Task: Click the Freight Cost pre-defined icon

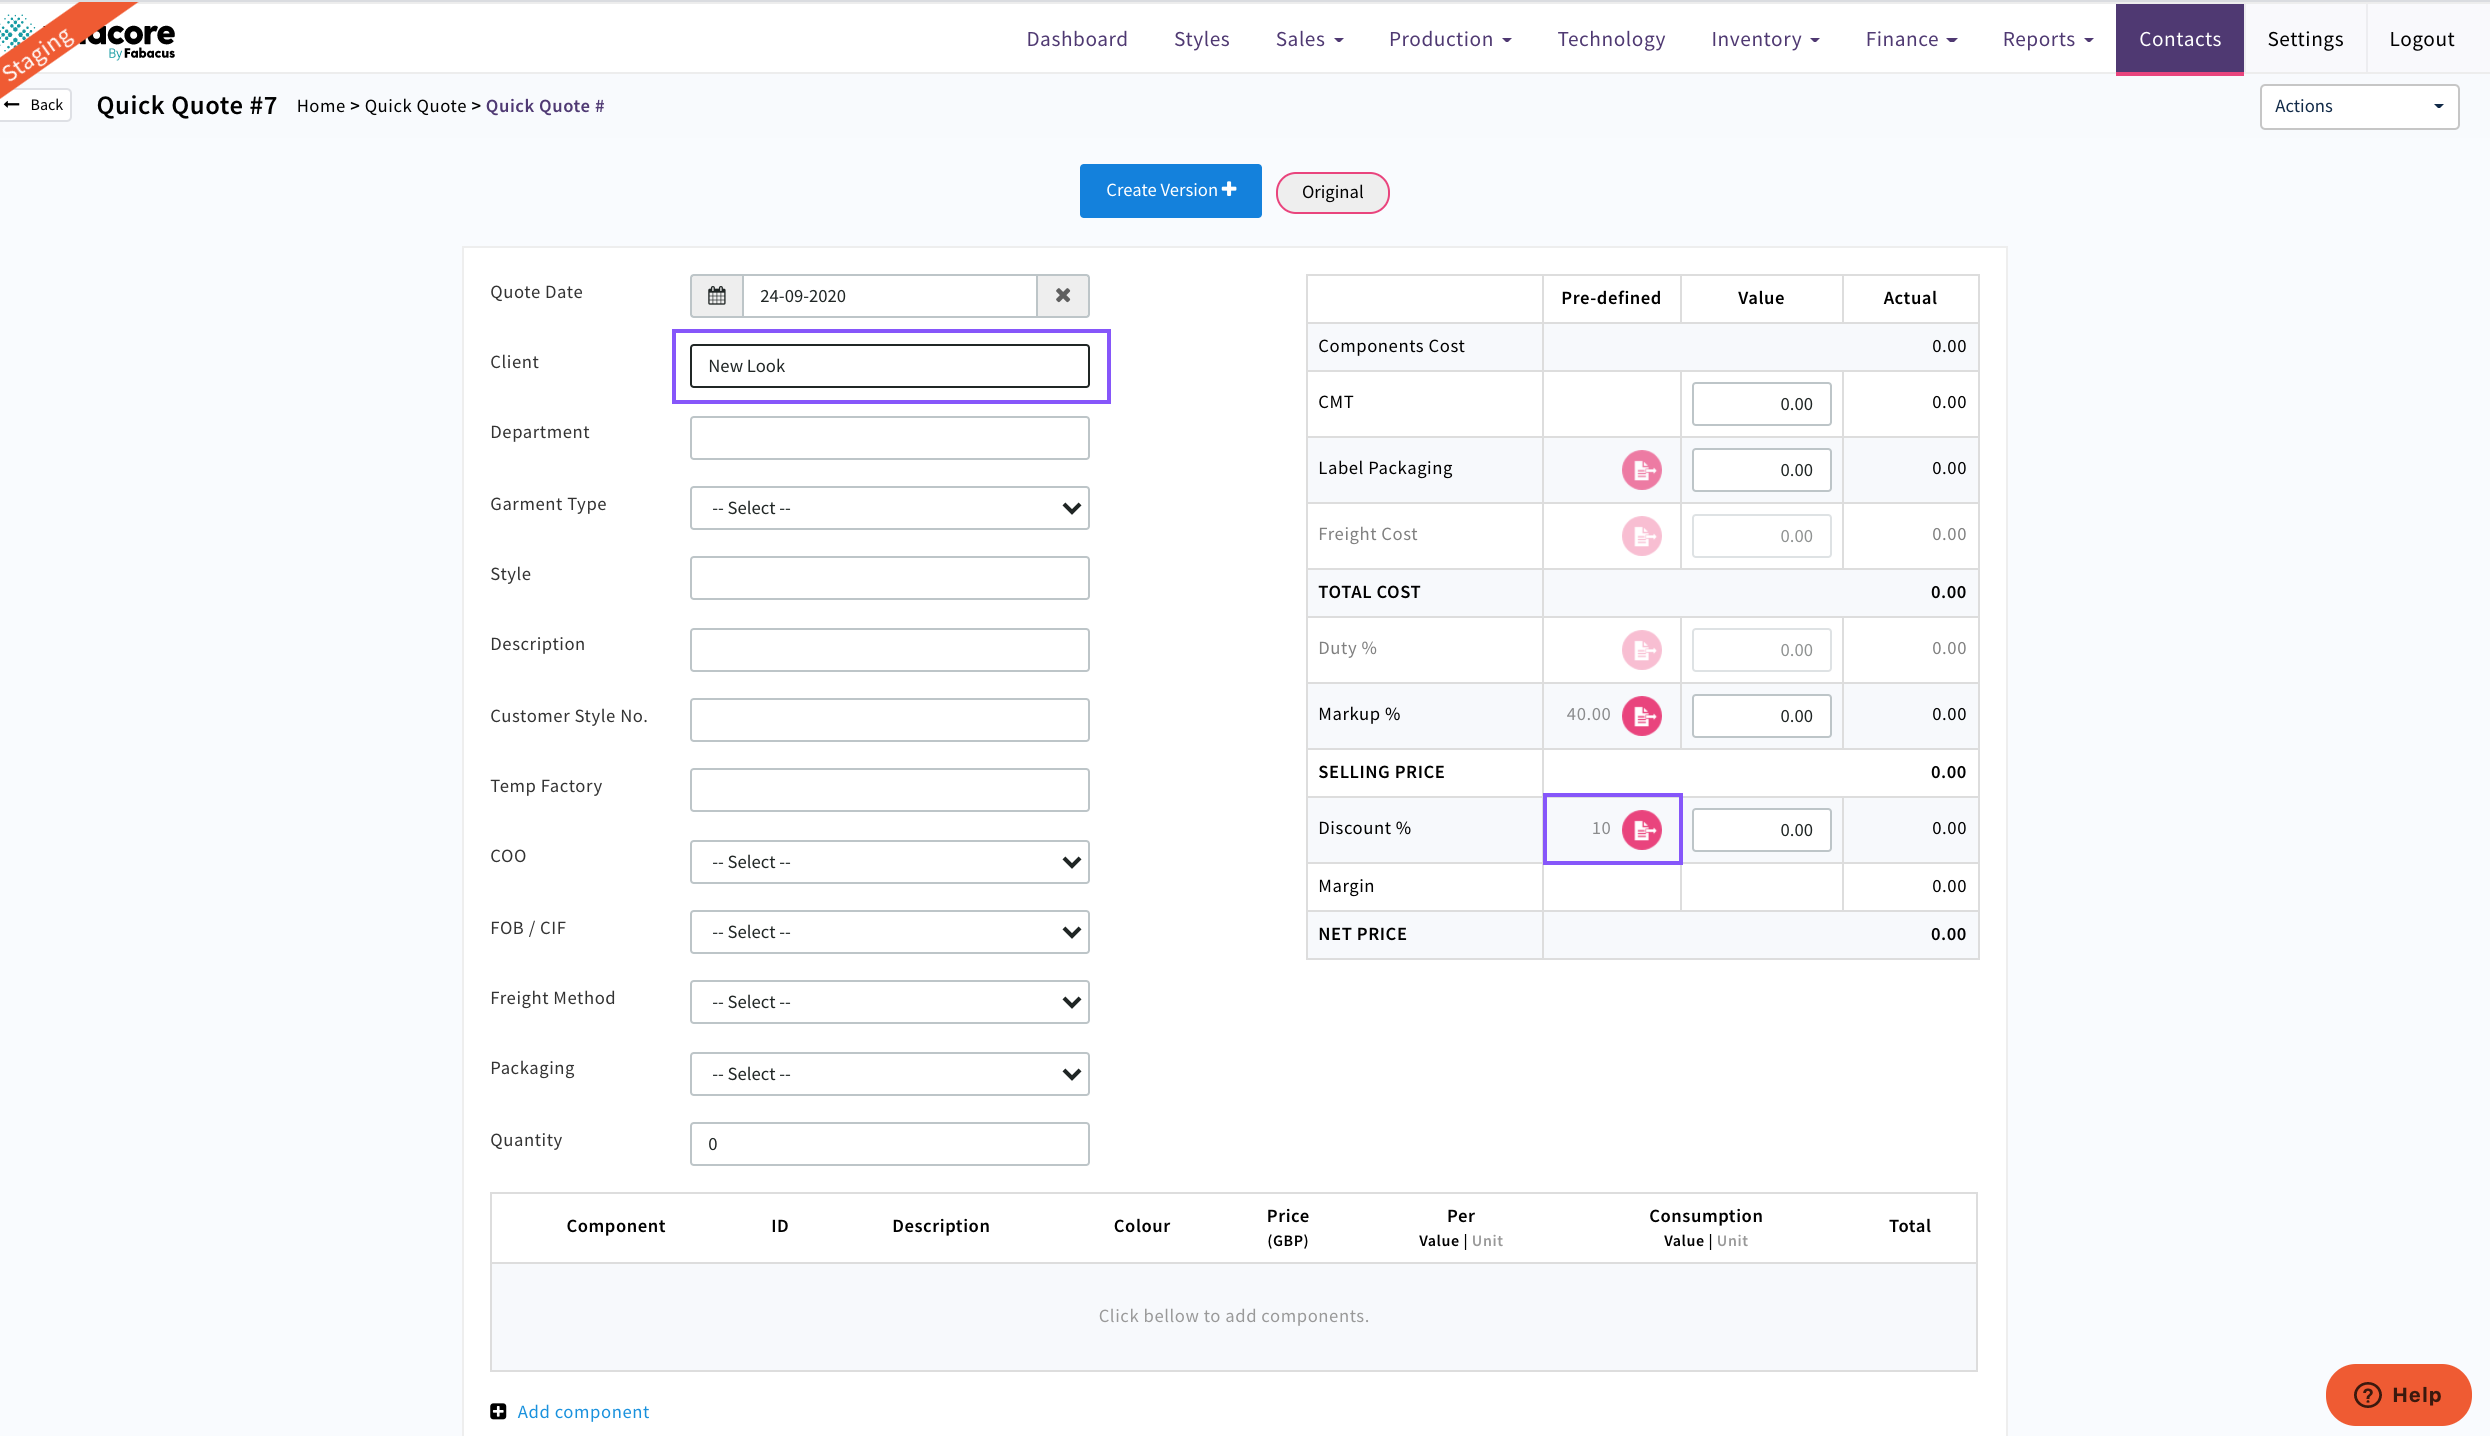Action: 1641,536
